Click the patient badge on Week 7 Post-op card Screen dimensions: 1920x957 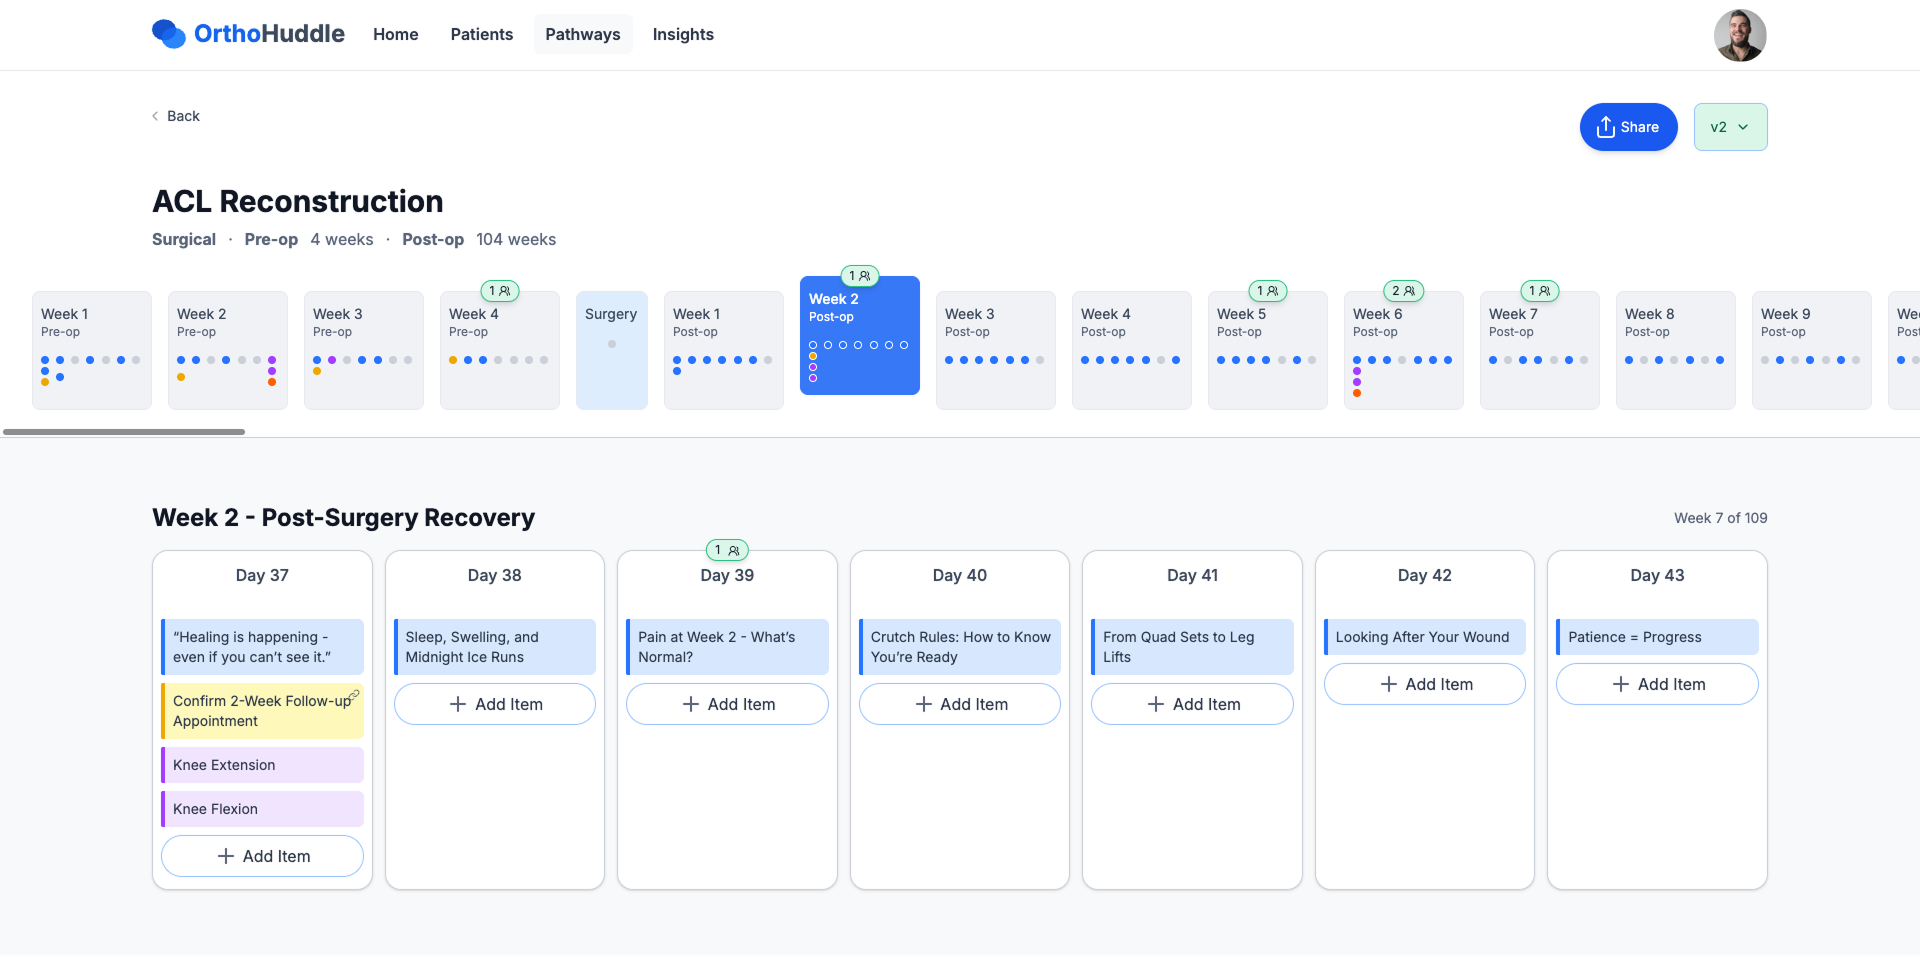tap(1540, 290)
